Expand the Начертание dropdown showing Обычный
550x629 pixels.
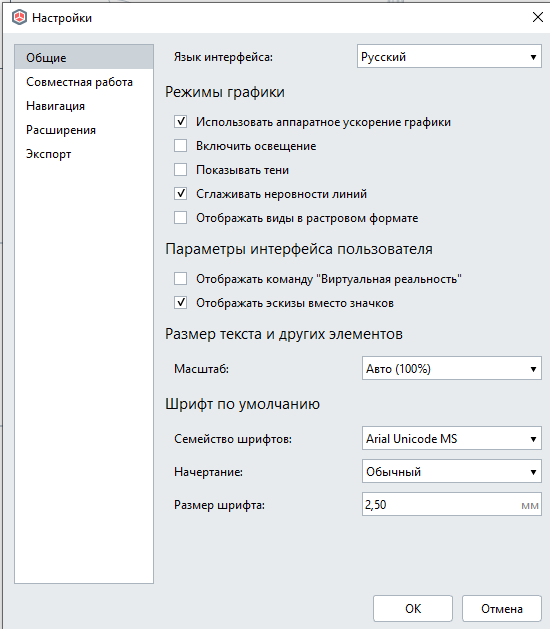[452, 471]
